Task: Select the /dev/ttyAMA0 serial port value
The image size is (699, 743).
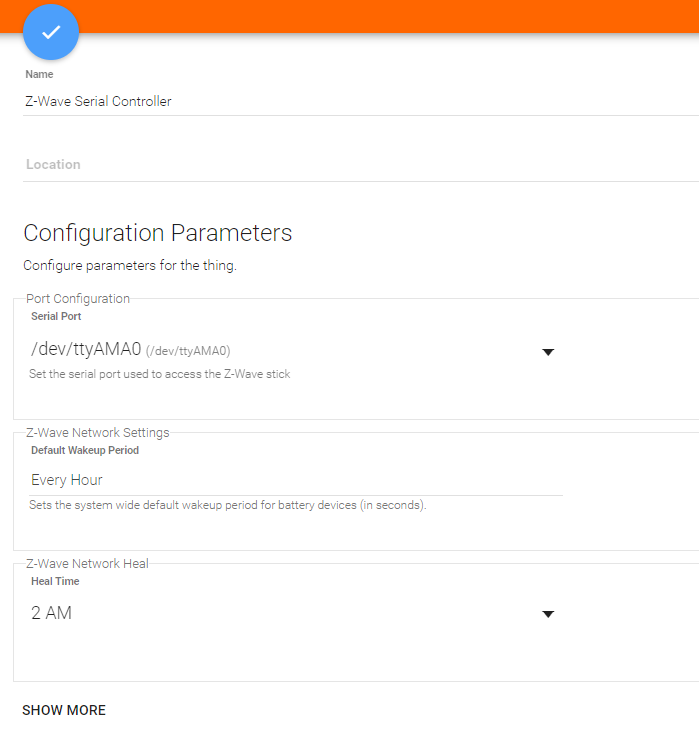Action: pyautogui.click(x=130, y=349)
